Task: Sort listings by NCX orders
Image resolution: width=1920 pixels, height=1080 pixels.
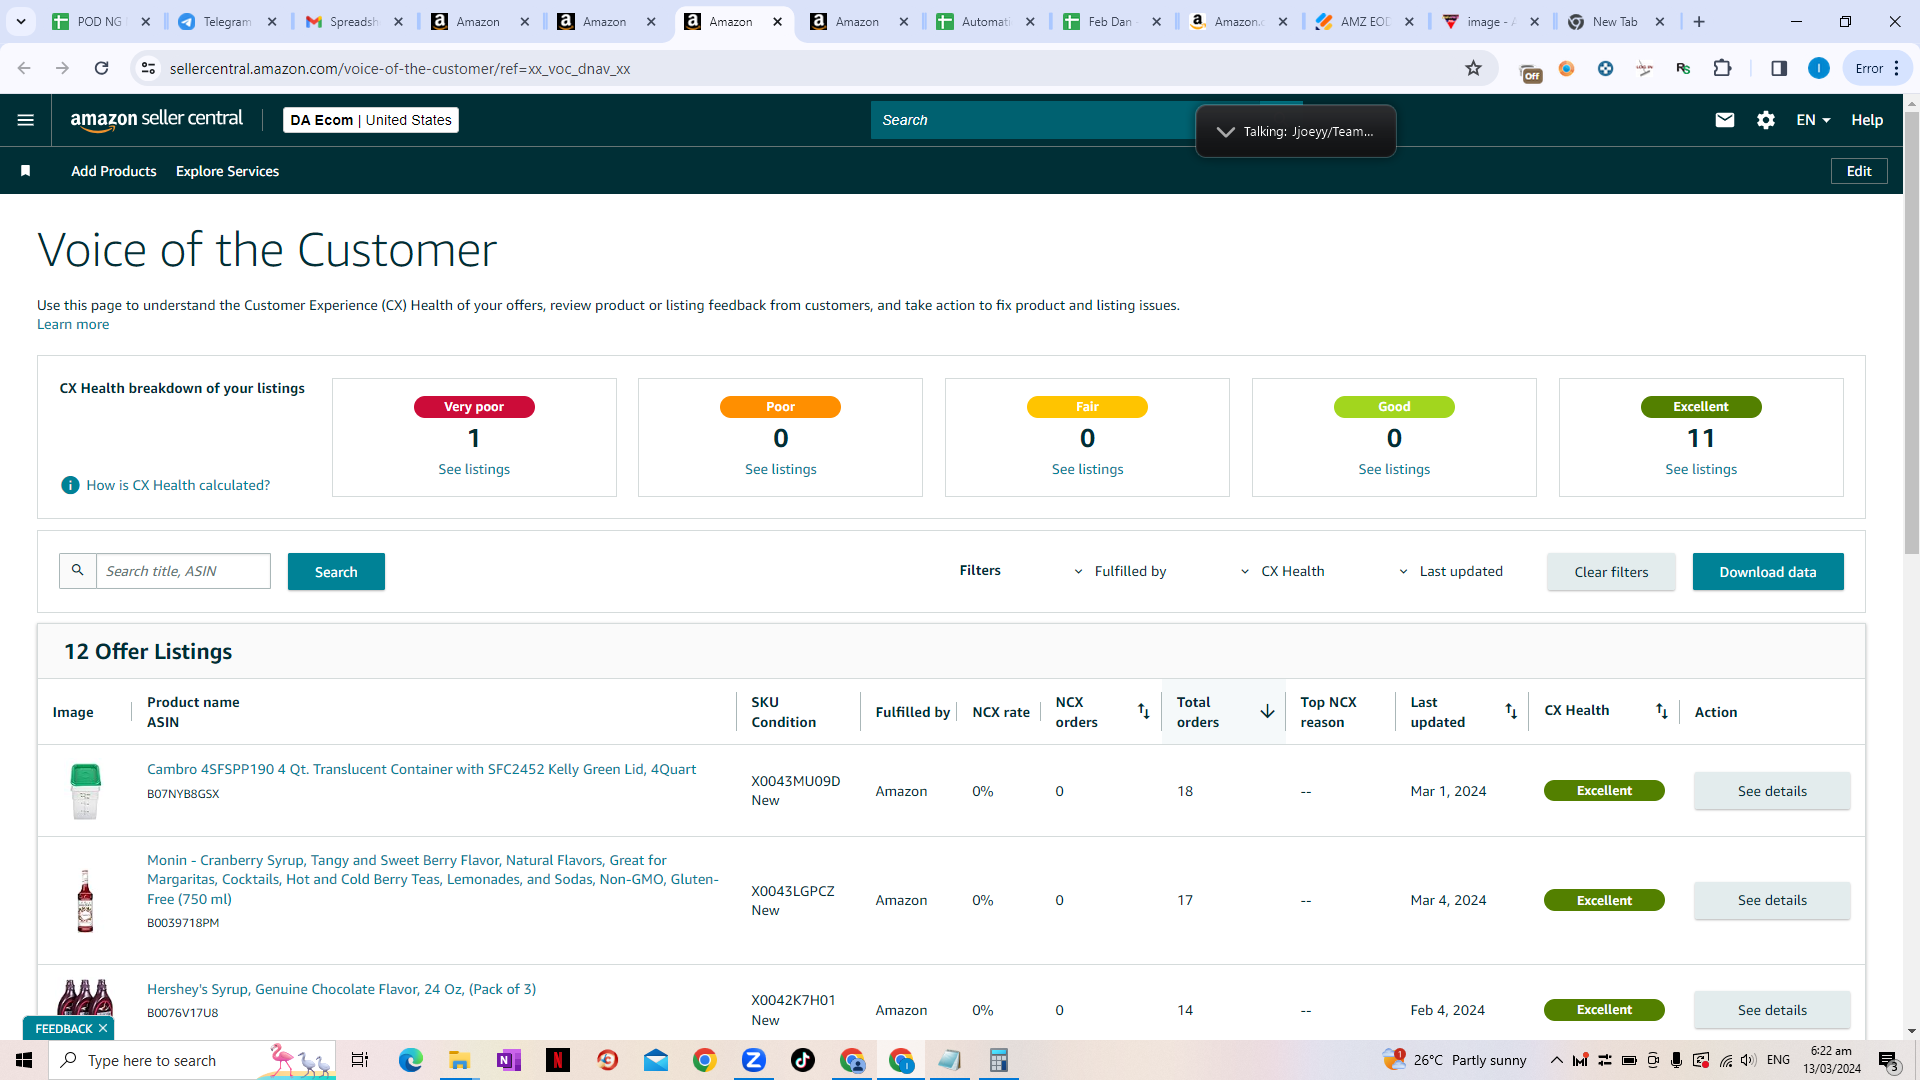Action: [x=1144, y=711]
